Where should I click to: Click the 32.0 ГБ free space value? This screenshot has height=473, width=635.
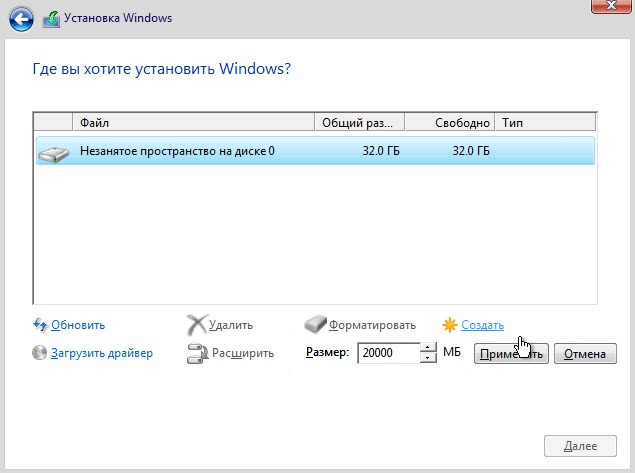471,151
